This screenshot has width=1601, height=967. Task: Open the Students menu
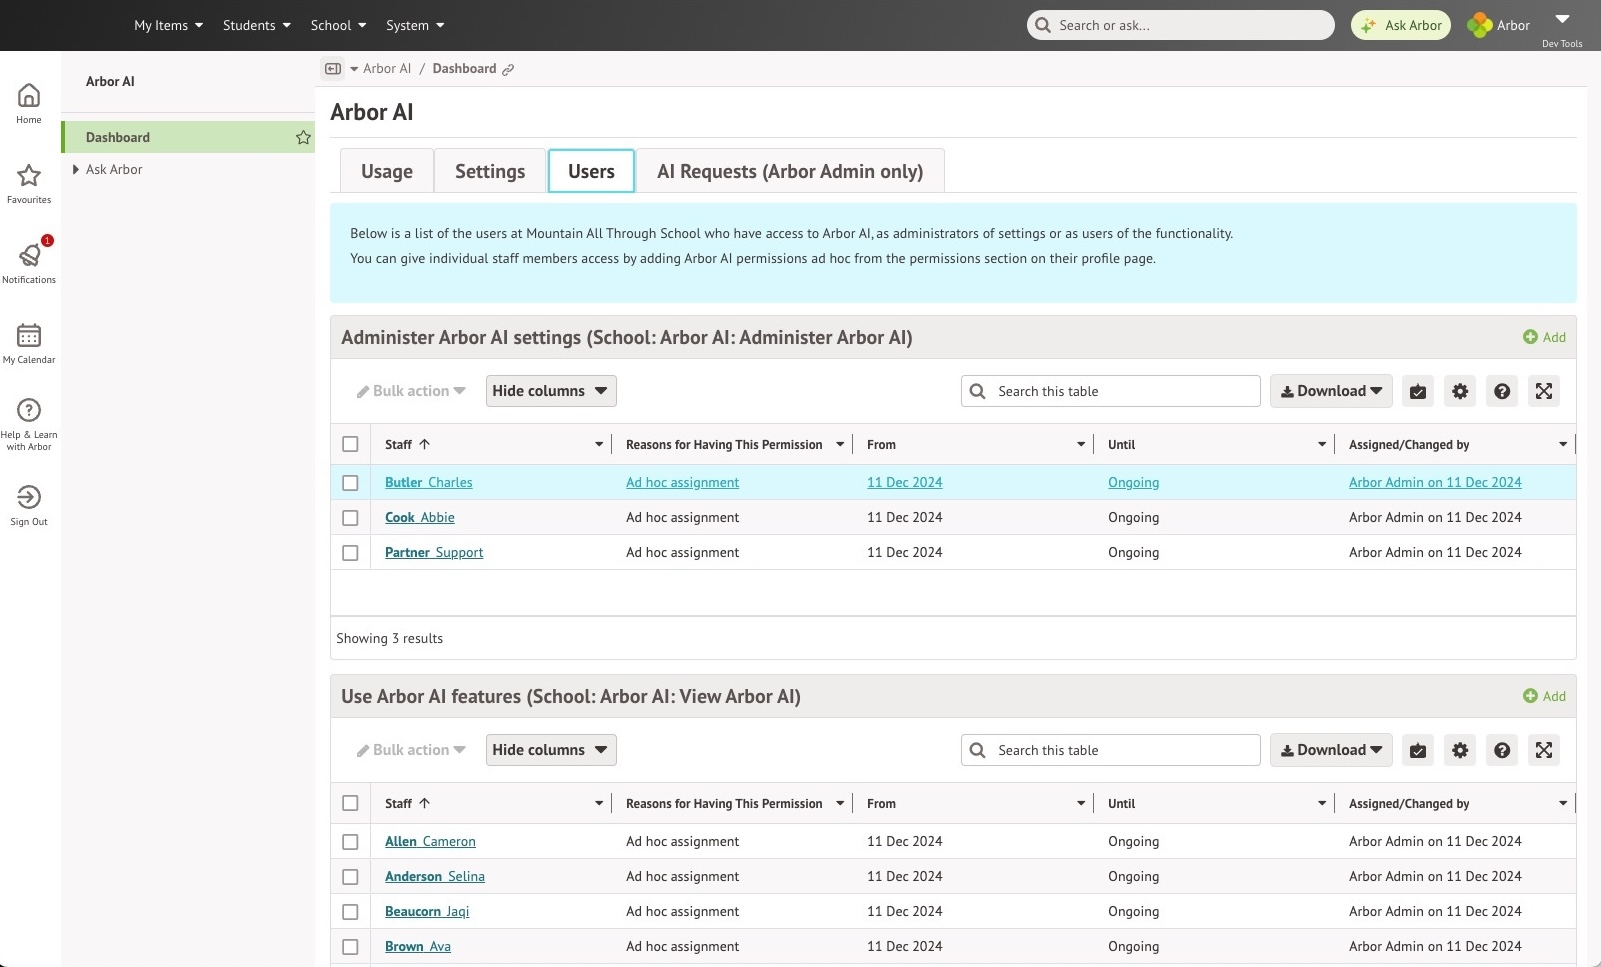pos(256,25)
